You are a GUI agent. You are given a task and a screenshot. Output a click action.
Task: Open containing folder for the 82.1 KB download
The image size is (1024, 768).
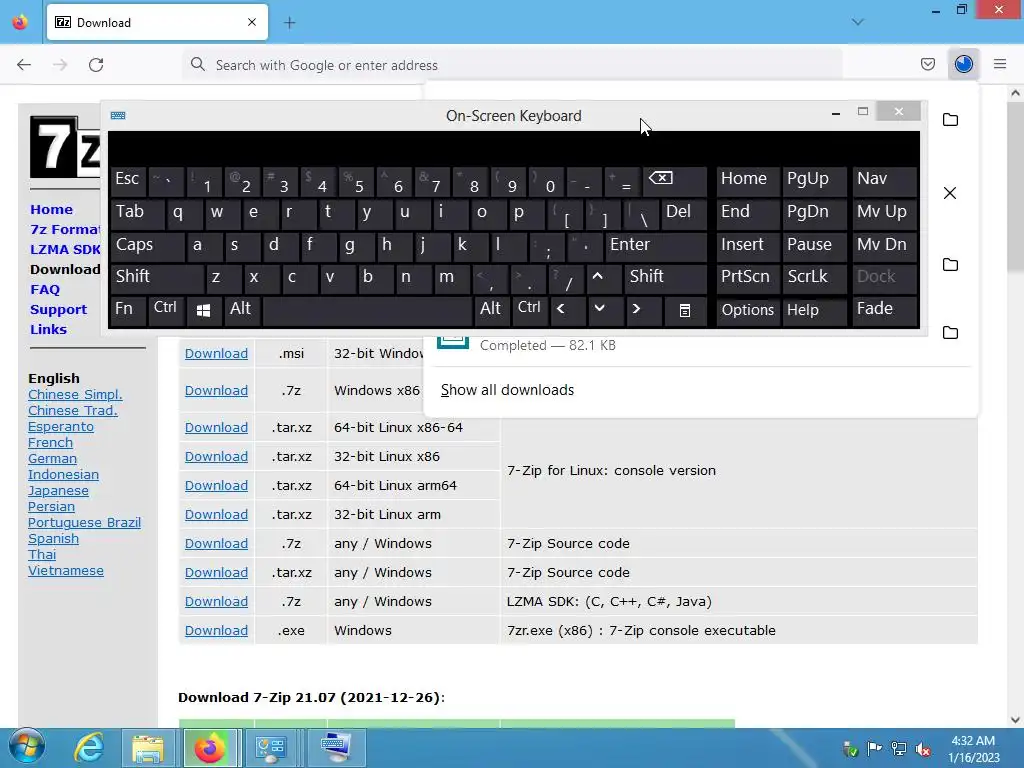(950, 332)
